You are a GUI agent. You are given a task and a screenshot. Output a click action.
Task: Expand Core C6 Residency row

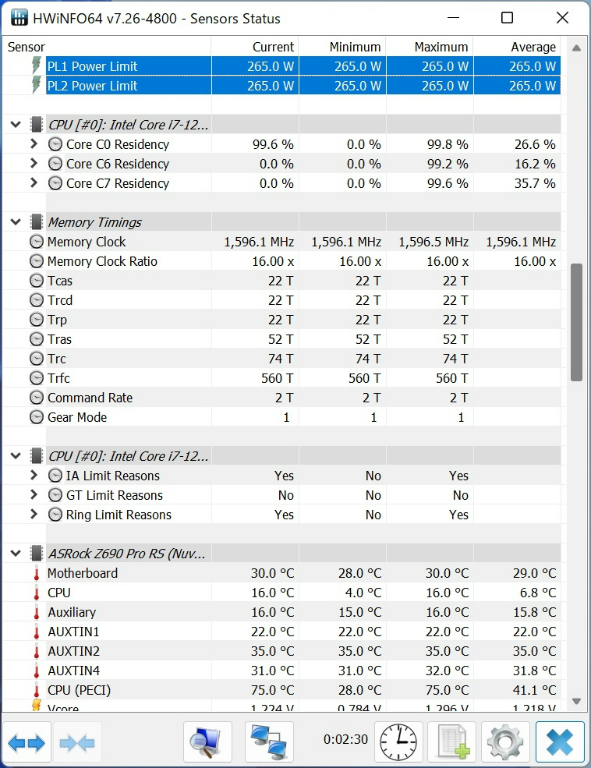click(x=33, y=164)
